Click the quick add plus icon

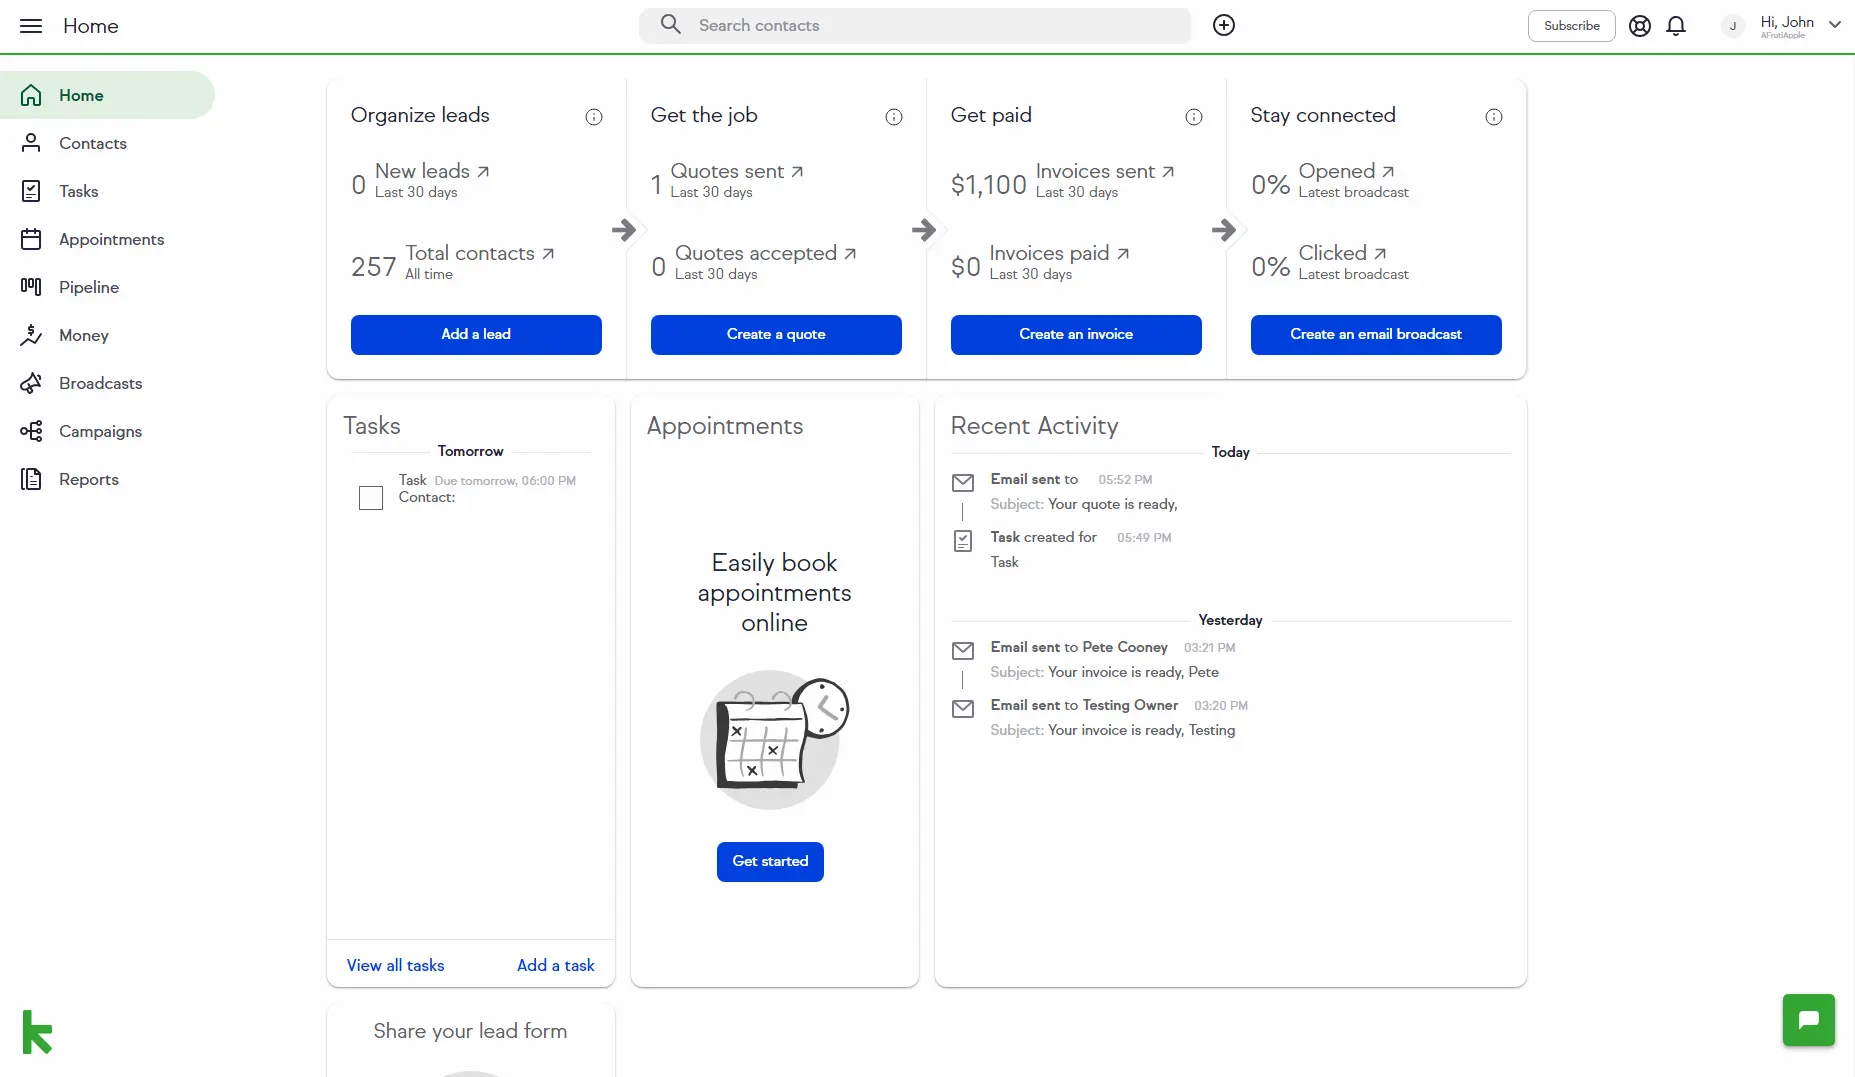pos(1224,25)
